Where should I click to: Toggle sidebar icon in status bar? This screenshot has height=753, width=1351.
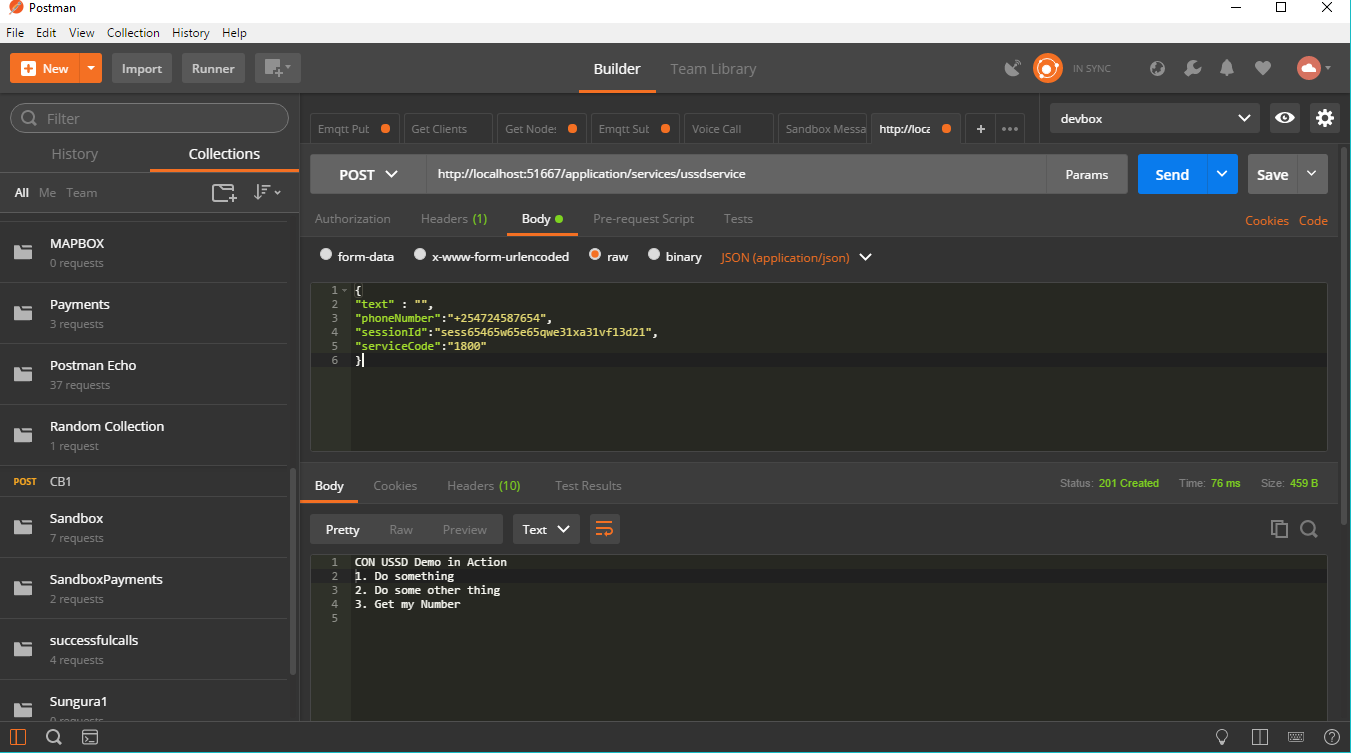18,737
